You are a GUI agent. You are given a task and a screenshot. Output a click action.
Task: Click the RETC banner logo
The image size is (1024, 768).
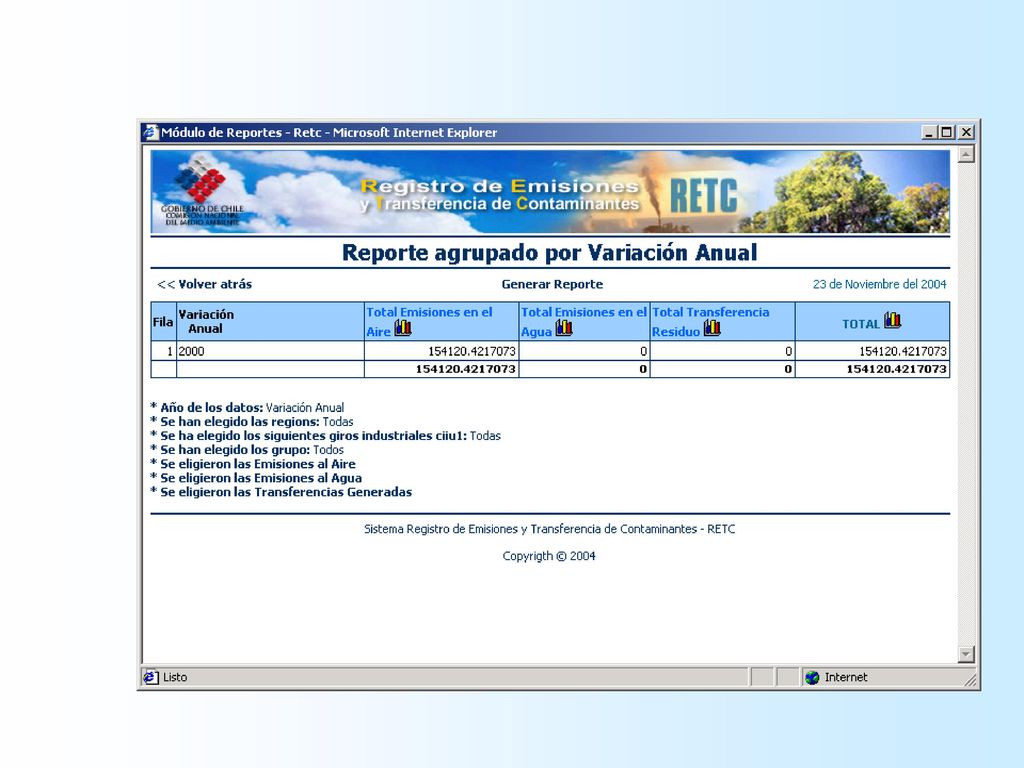(703, 196)
